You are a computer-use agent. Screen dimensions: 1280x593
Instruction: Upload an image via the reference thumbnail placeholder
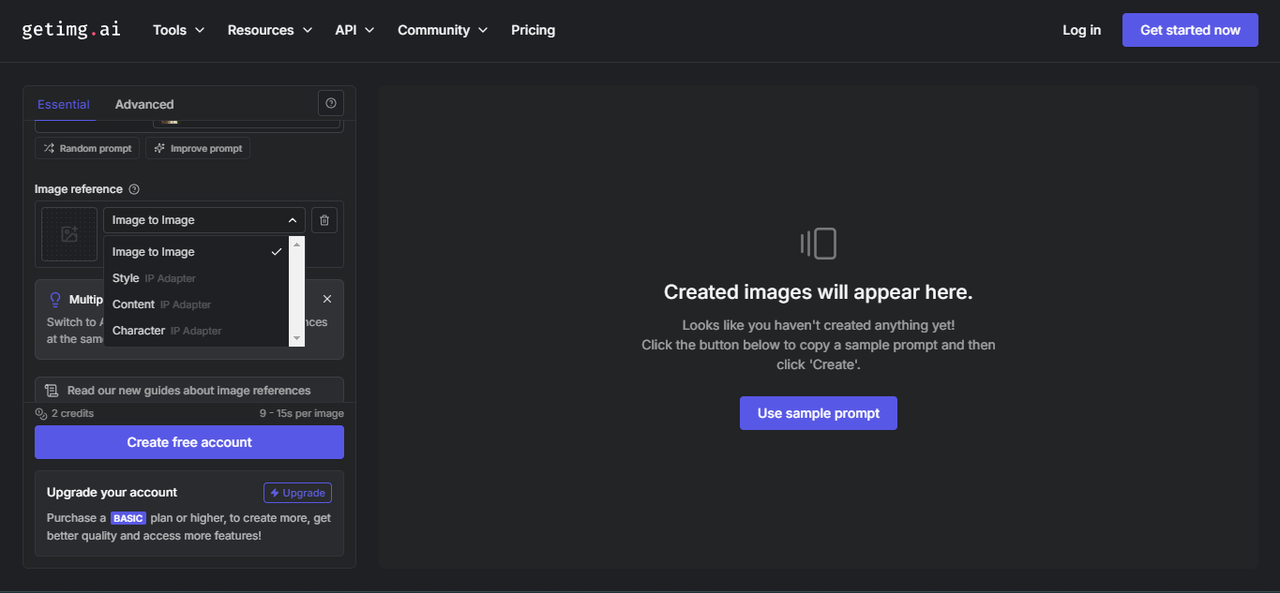(x=69, y=234)
